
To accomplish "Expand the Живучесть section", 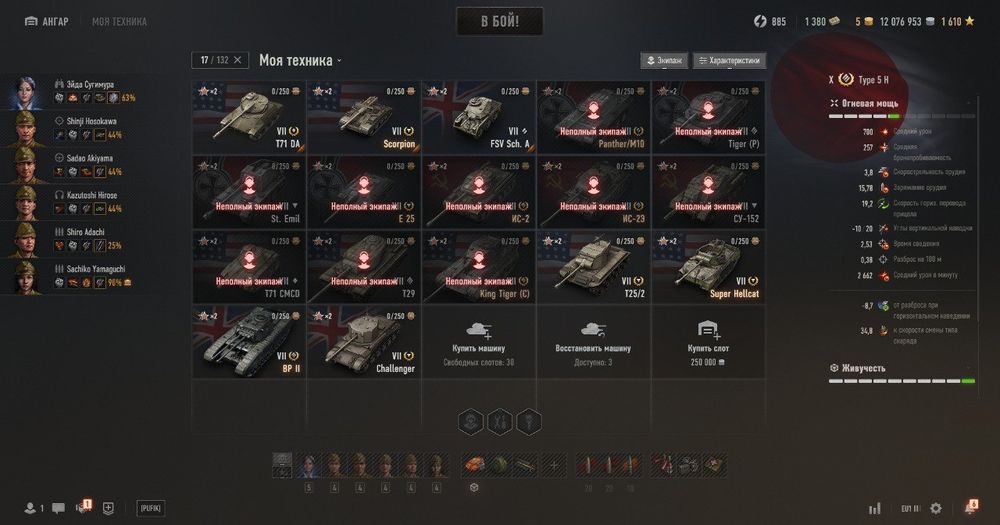I will 858,368.
